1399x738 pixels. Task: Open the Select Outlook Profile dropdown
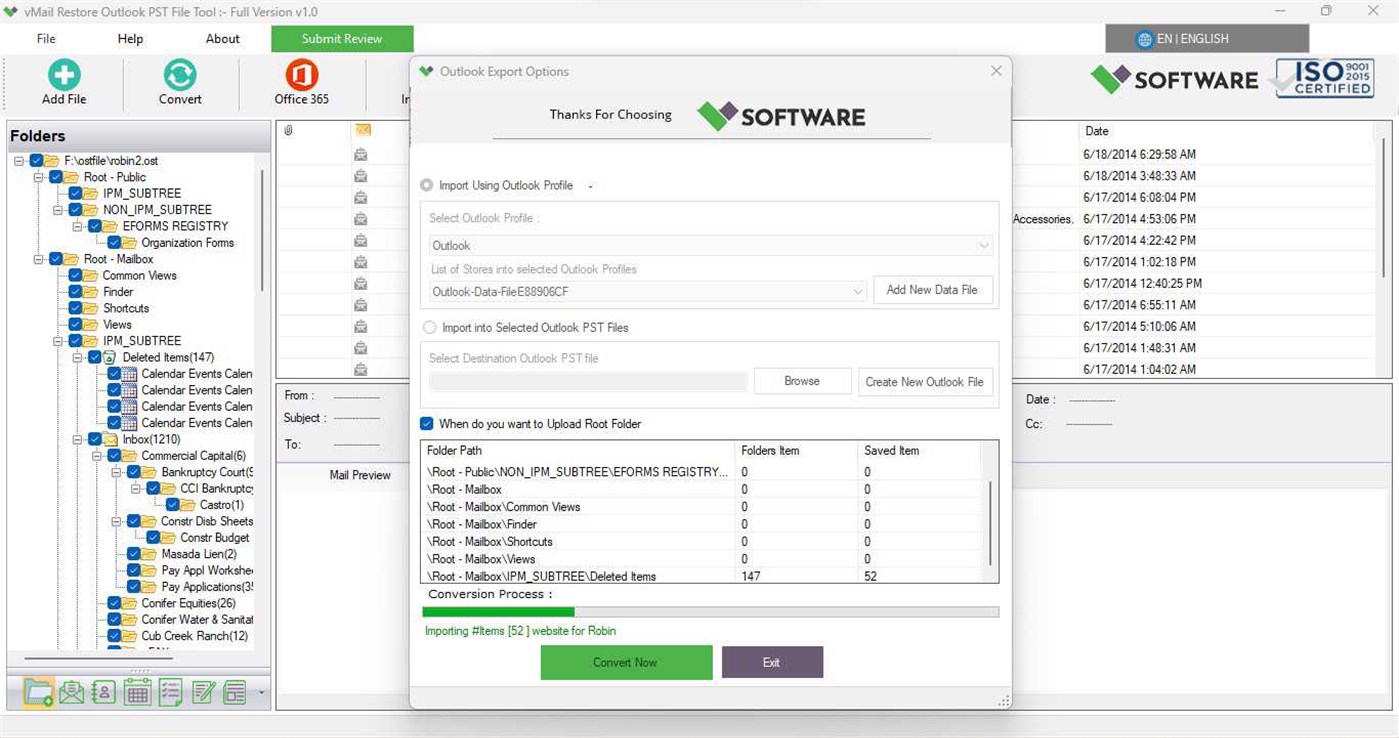[x=984, y=245]
